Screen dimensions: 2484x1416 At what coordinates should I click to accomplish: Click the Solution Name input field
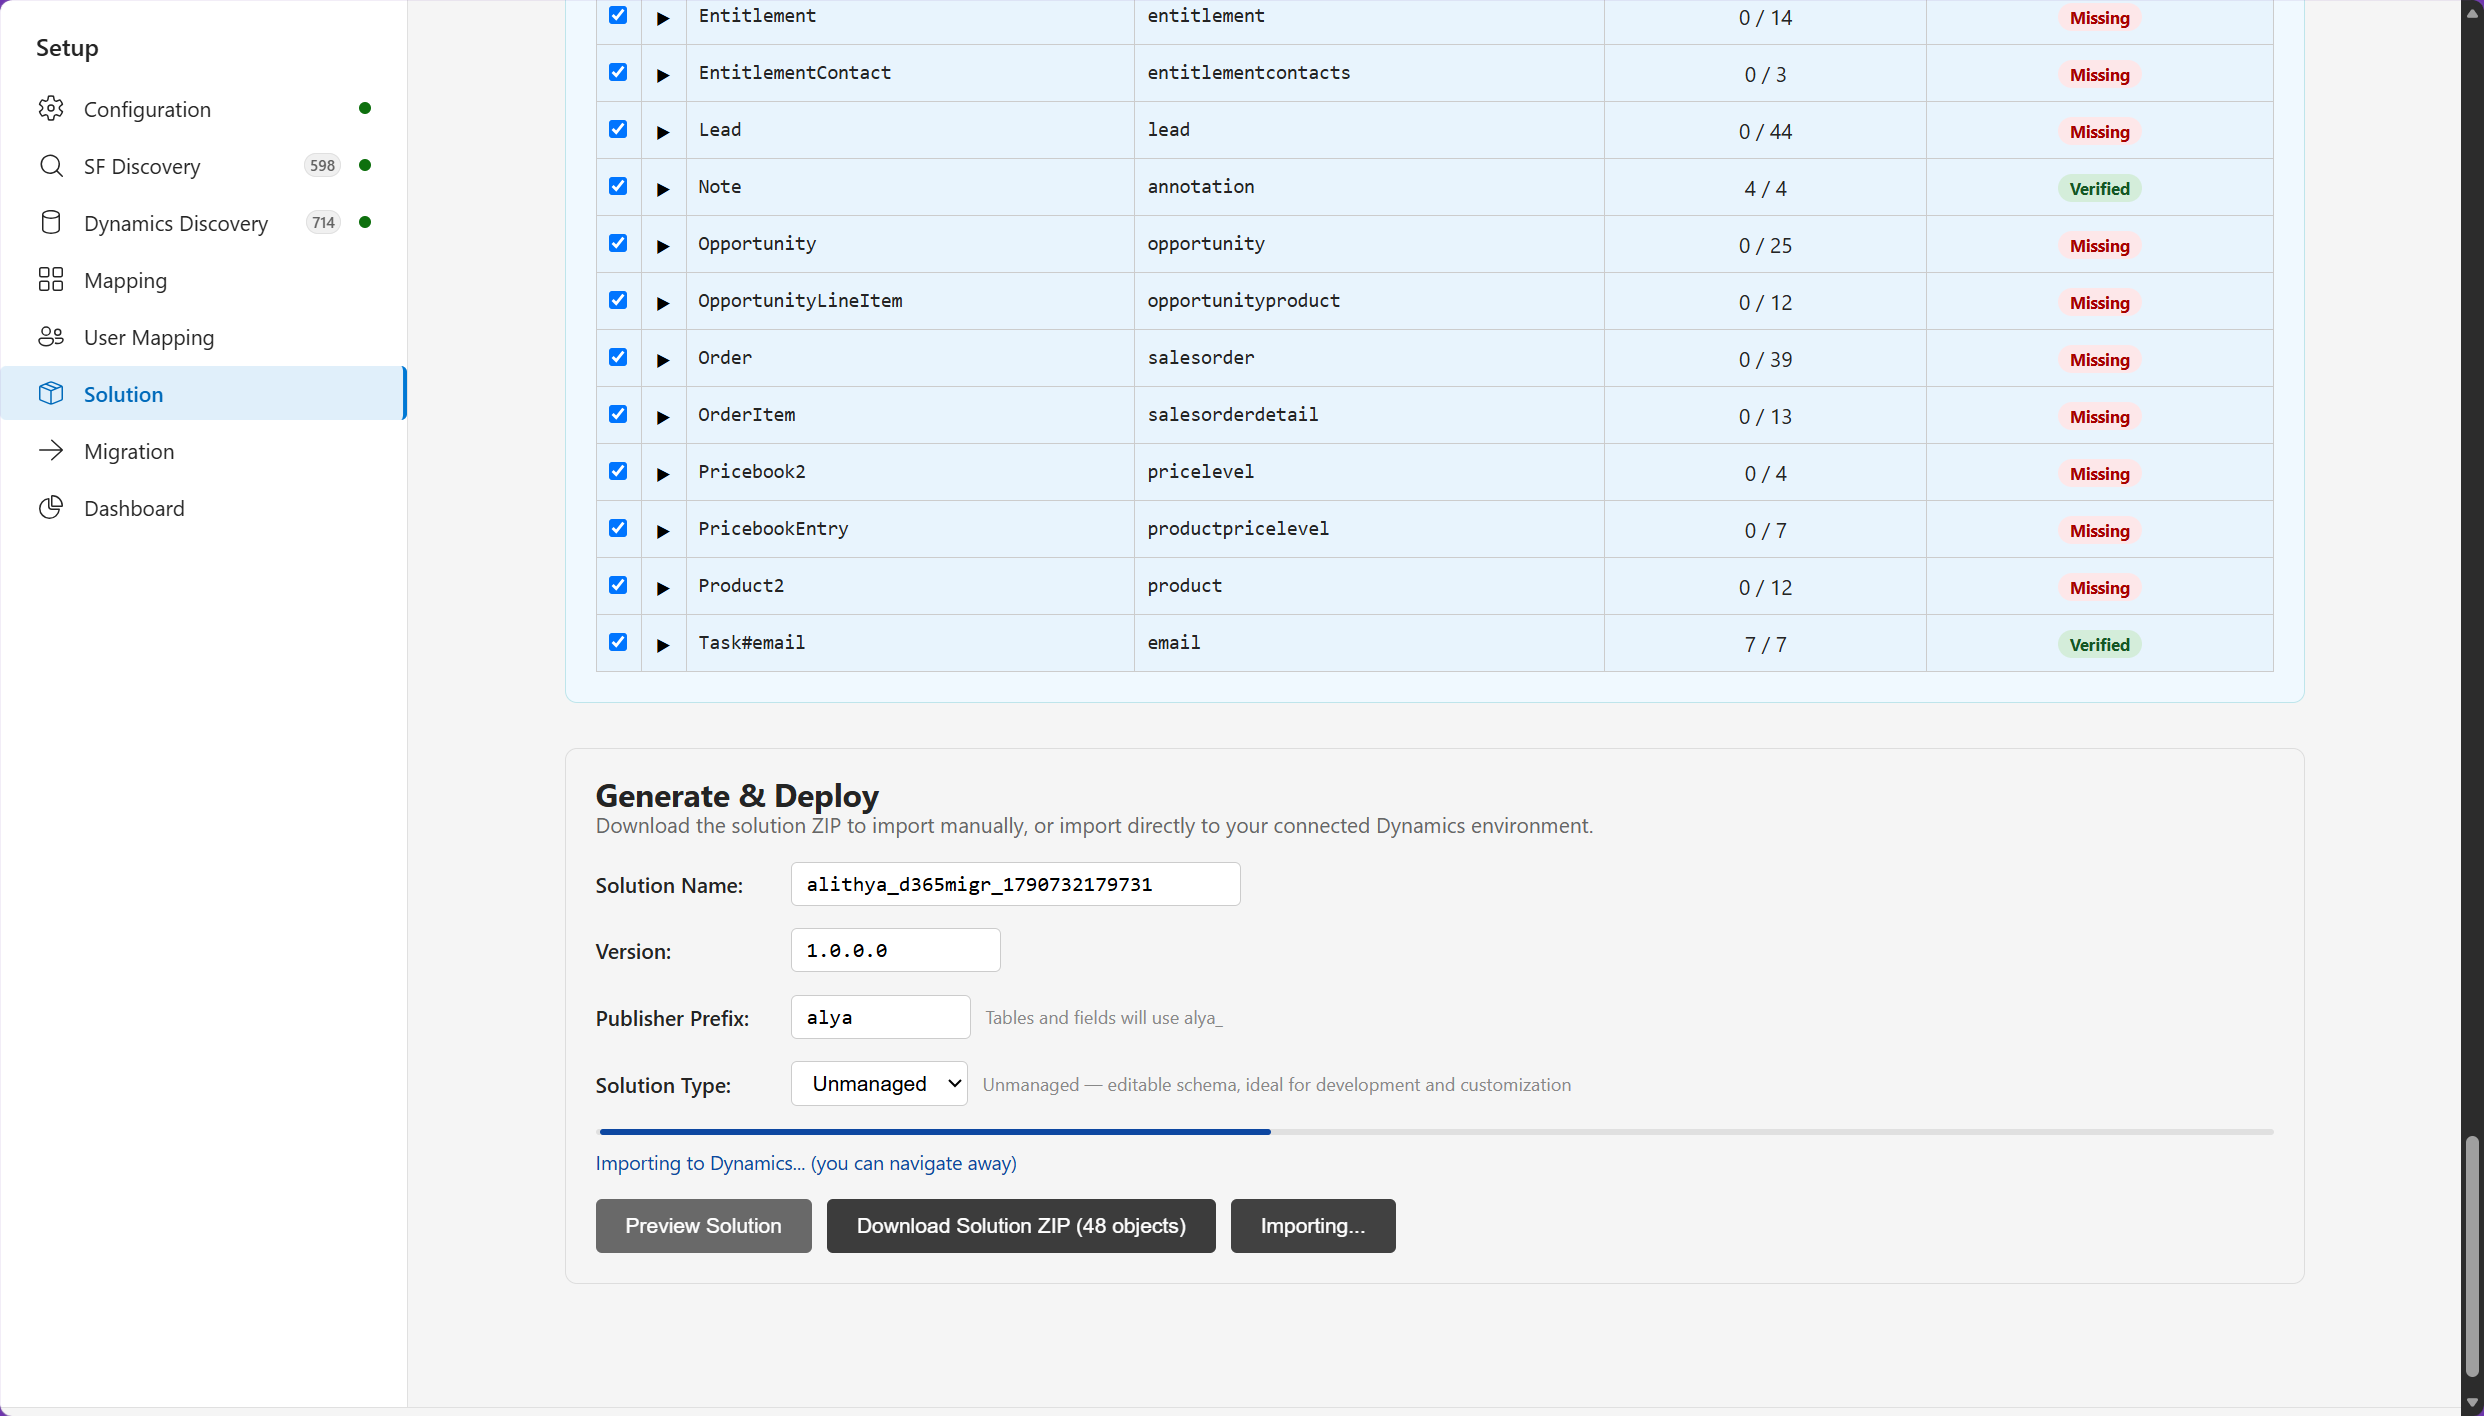(1015, 884)
